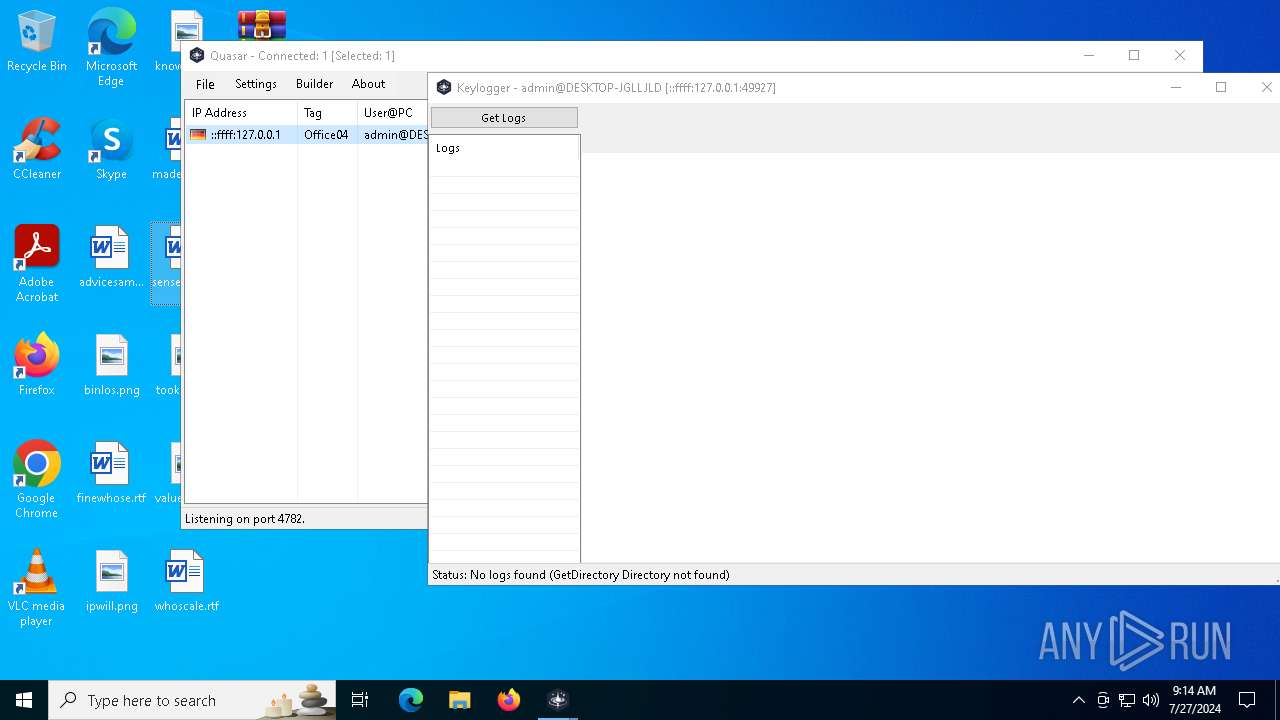This screenshot has width=1280, height=720.
Task: Click the Get Logs button
Action: [504, 118]
